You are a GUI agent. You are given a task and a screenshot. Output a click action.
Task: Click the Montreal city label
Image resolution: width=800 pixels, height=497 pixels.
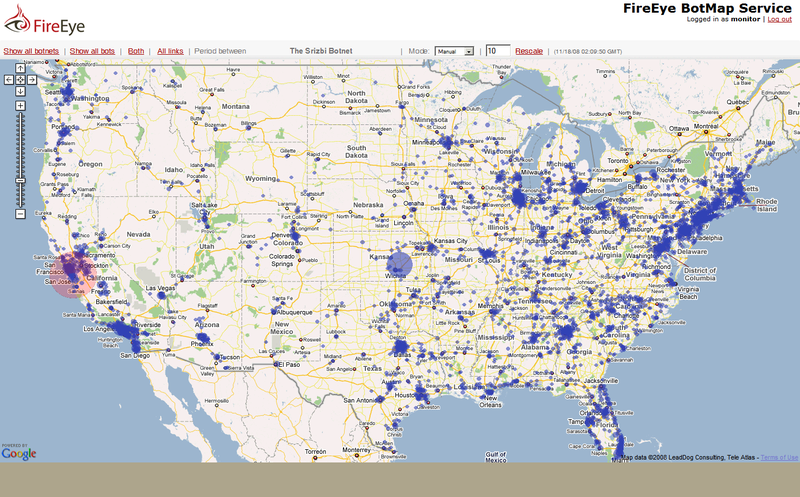point(706,126)
